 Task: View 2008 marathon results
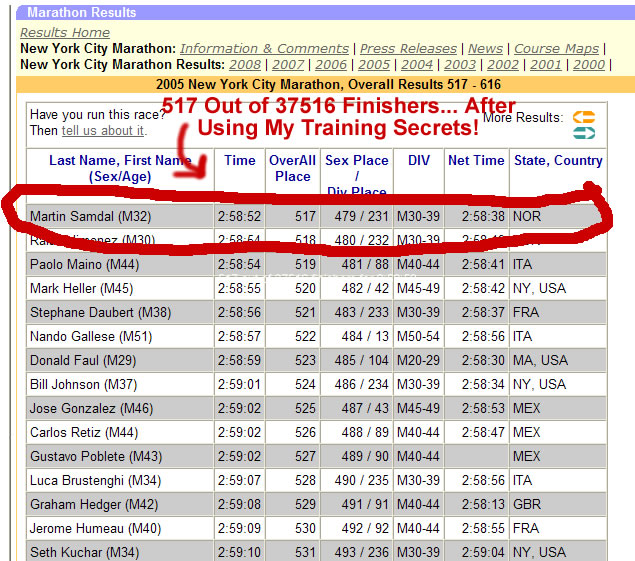pyautogui.click(x=245, y=64)
